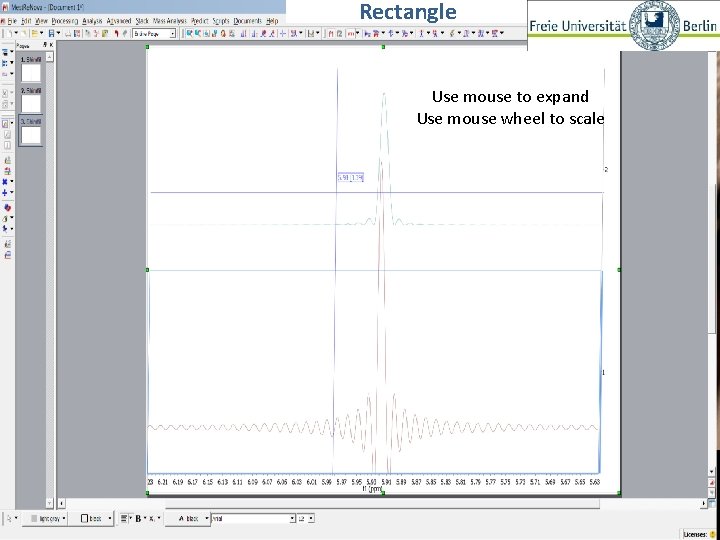Select page thumbnail 1 in Pages panel

[31, 73]
